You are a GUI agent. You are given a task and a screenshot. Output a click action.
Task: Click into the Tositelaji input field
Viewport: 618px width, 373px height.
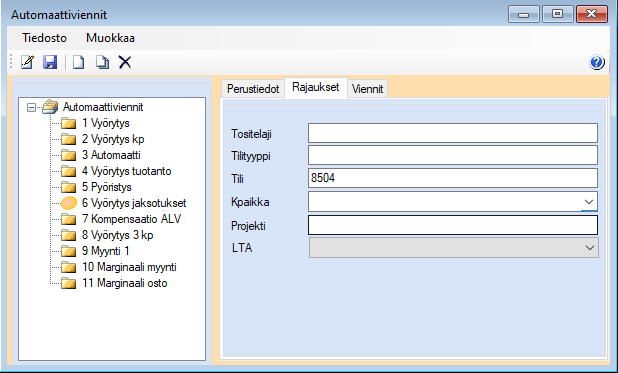pyautogui.click(x=453, y=133)
